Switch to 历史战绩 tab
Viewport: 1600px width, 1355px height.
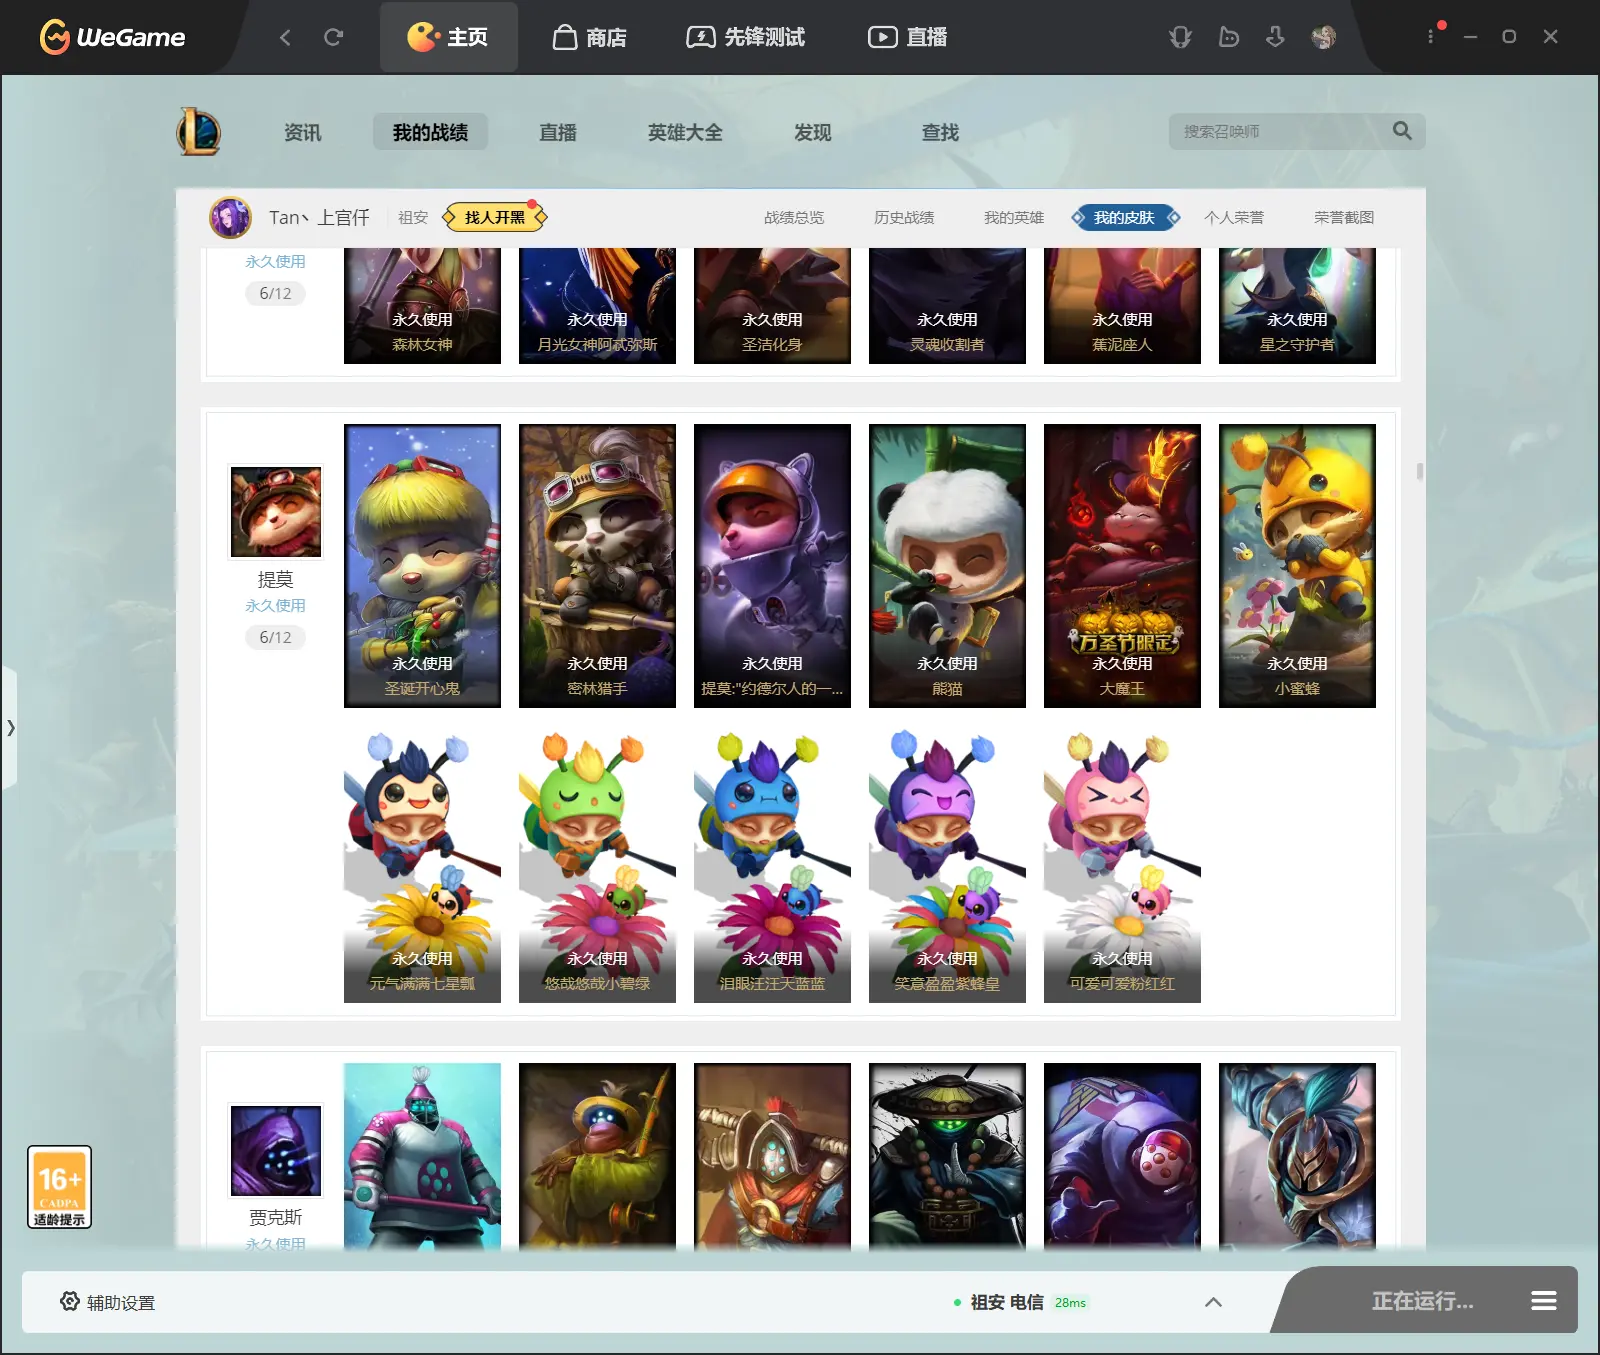click(x=904, y=217)
